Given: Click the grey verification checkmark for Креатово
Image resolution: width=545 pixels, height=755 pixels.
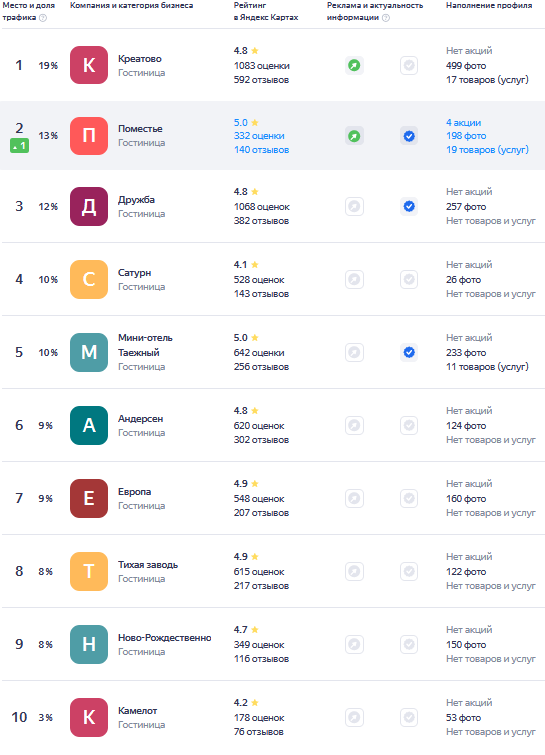Looking at the screenshot, I should [409, 65].
